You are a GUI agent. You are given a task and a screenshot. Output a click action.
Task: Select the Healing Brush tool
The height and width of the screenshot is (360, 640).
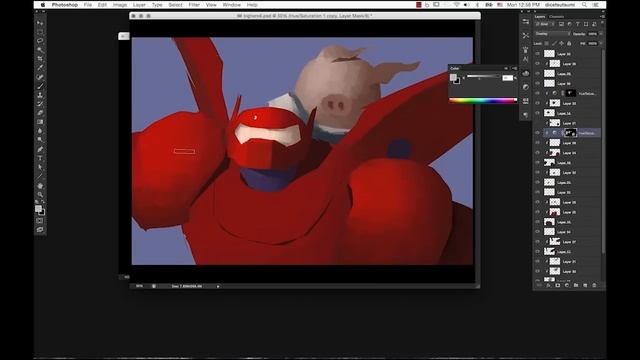point(40,77)
